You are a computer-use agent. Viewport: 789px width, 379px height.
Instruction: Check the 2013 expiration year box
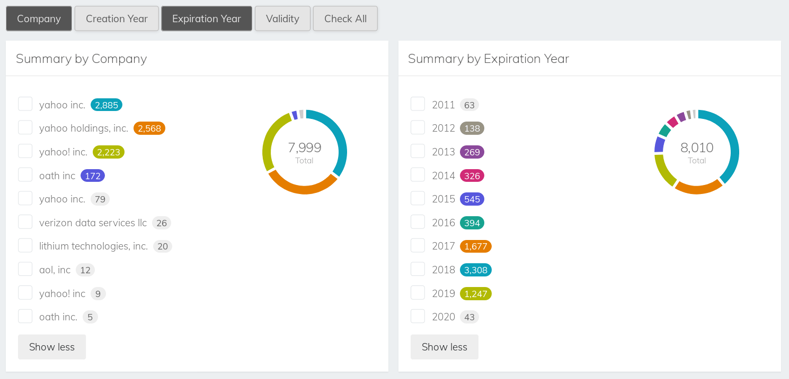[x=418, y=151]
